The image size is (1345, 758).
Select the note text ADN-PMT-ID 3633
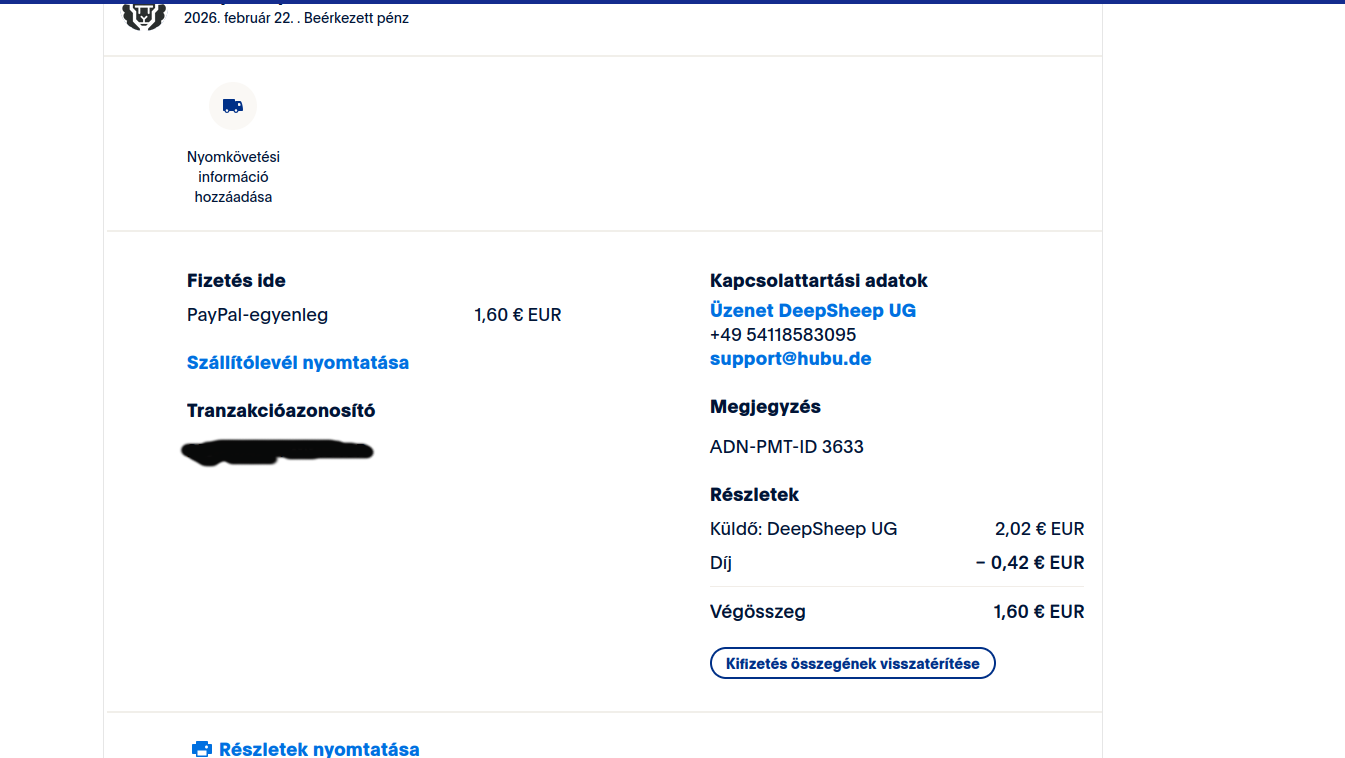tap(786, 447)
